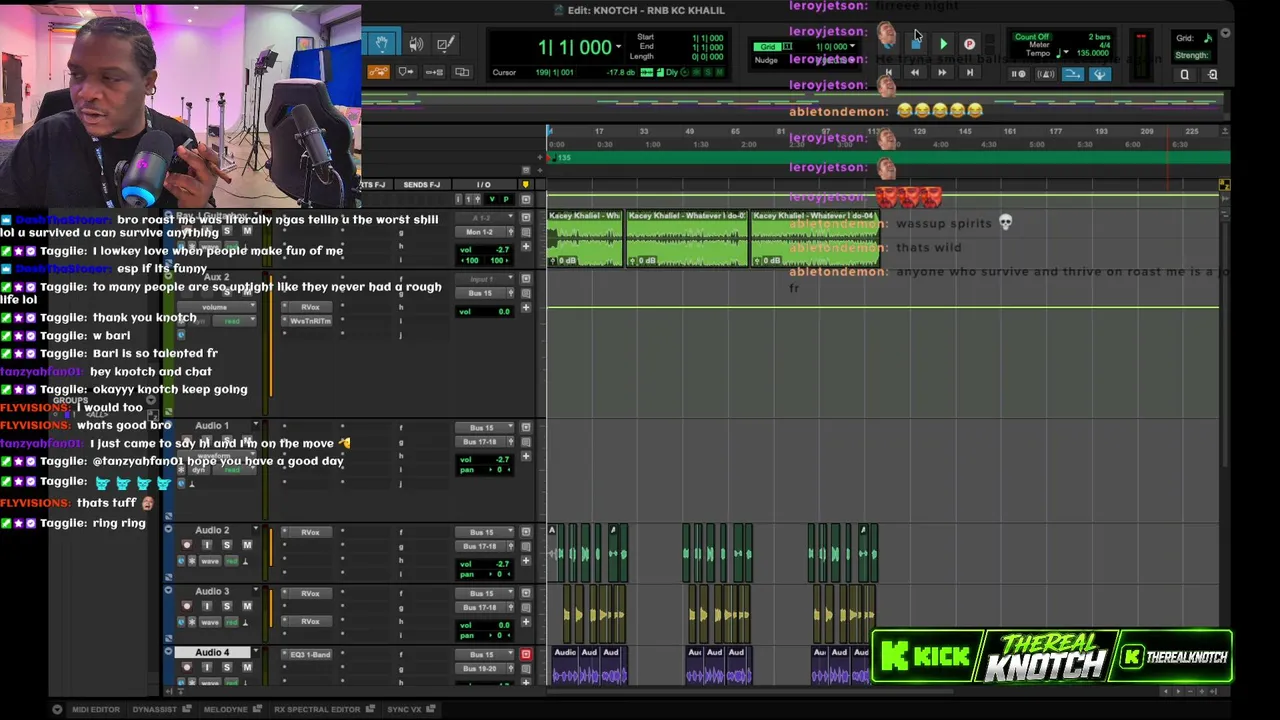Open the wave track view selector on Audio 2
The height and width of the screenshot is (720, 1280).
211,562
